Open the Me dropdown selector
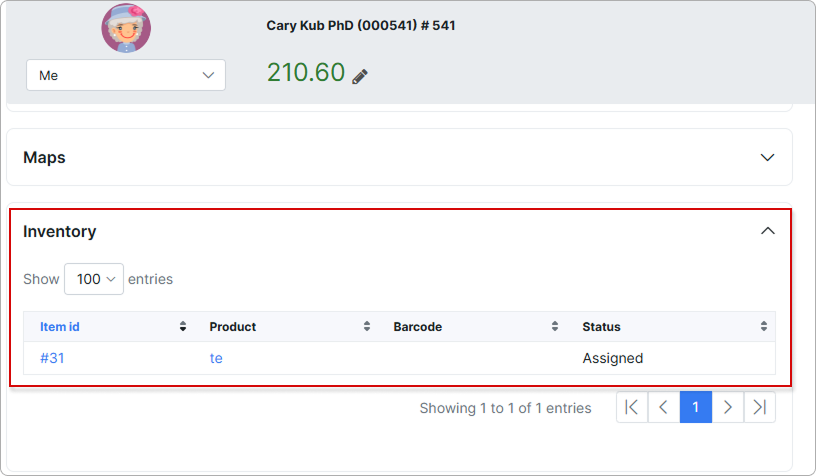Viewport: 816px width, 476px height. (126, 75)
